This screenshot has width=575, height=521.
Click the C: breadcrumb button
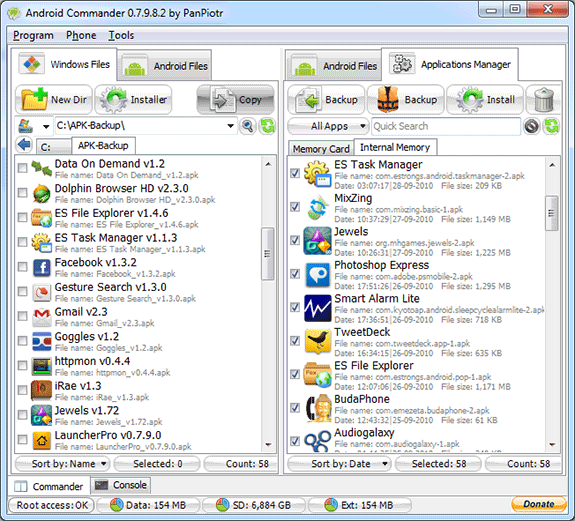[54, 147]
